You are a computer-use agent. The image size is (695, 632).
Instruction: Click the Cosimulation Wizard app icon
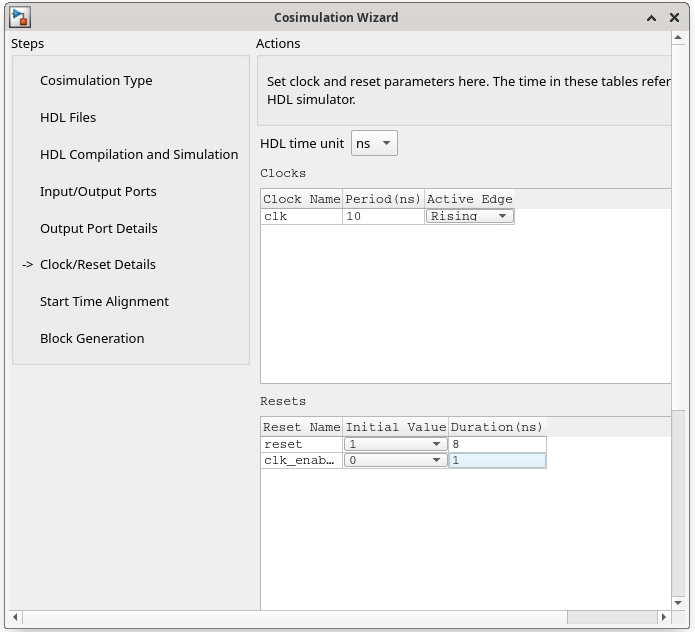tap(20, 17)
